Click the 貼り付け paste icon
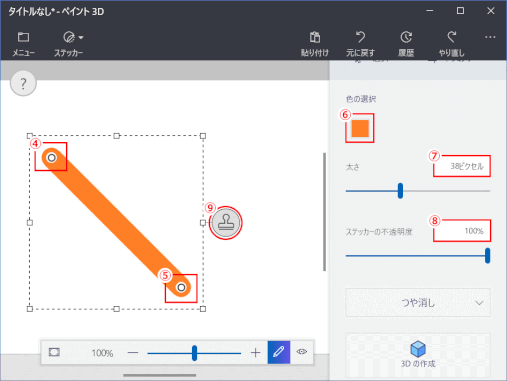507x381 pixels. coord(315,37)
